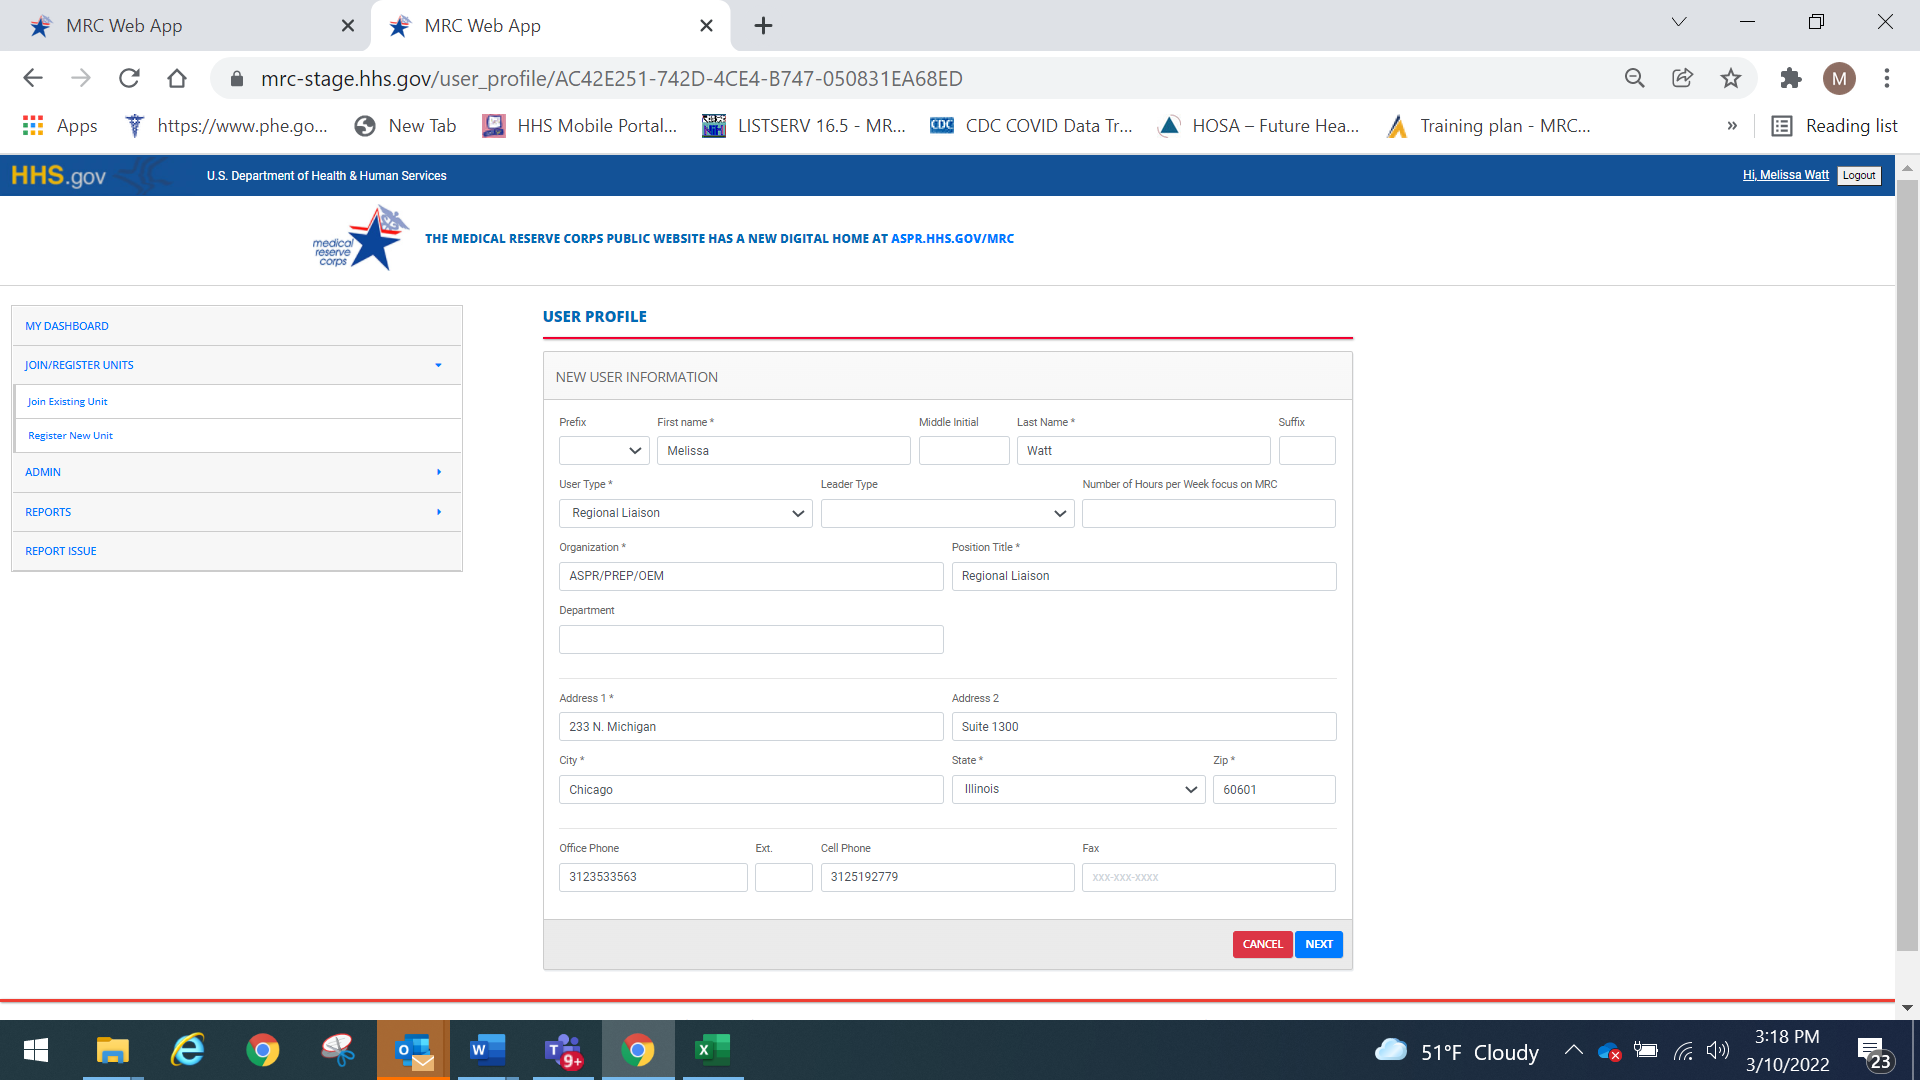Bookmark this page with the star icon
Image resolution: width=1920 pixels, height=1080 pixels.
(x=1731, y=78)
